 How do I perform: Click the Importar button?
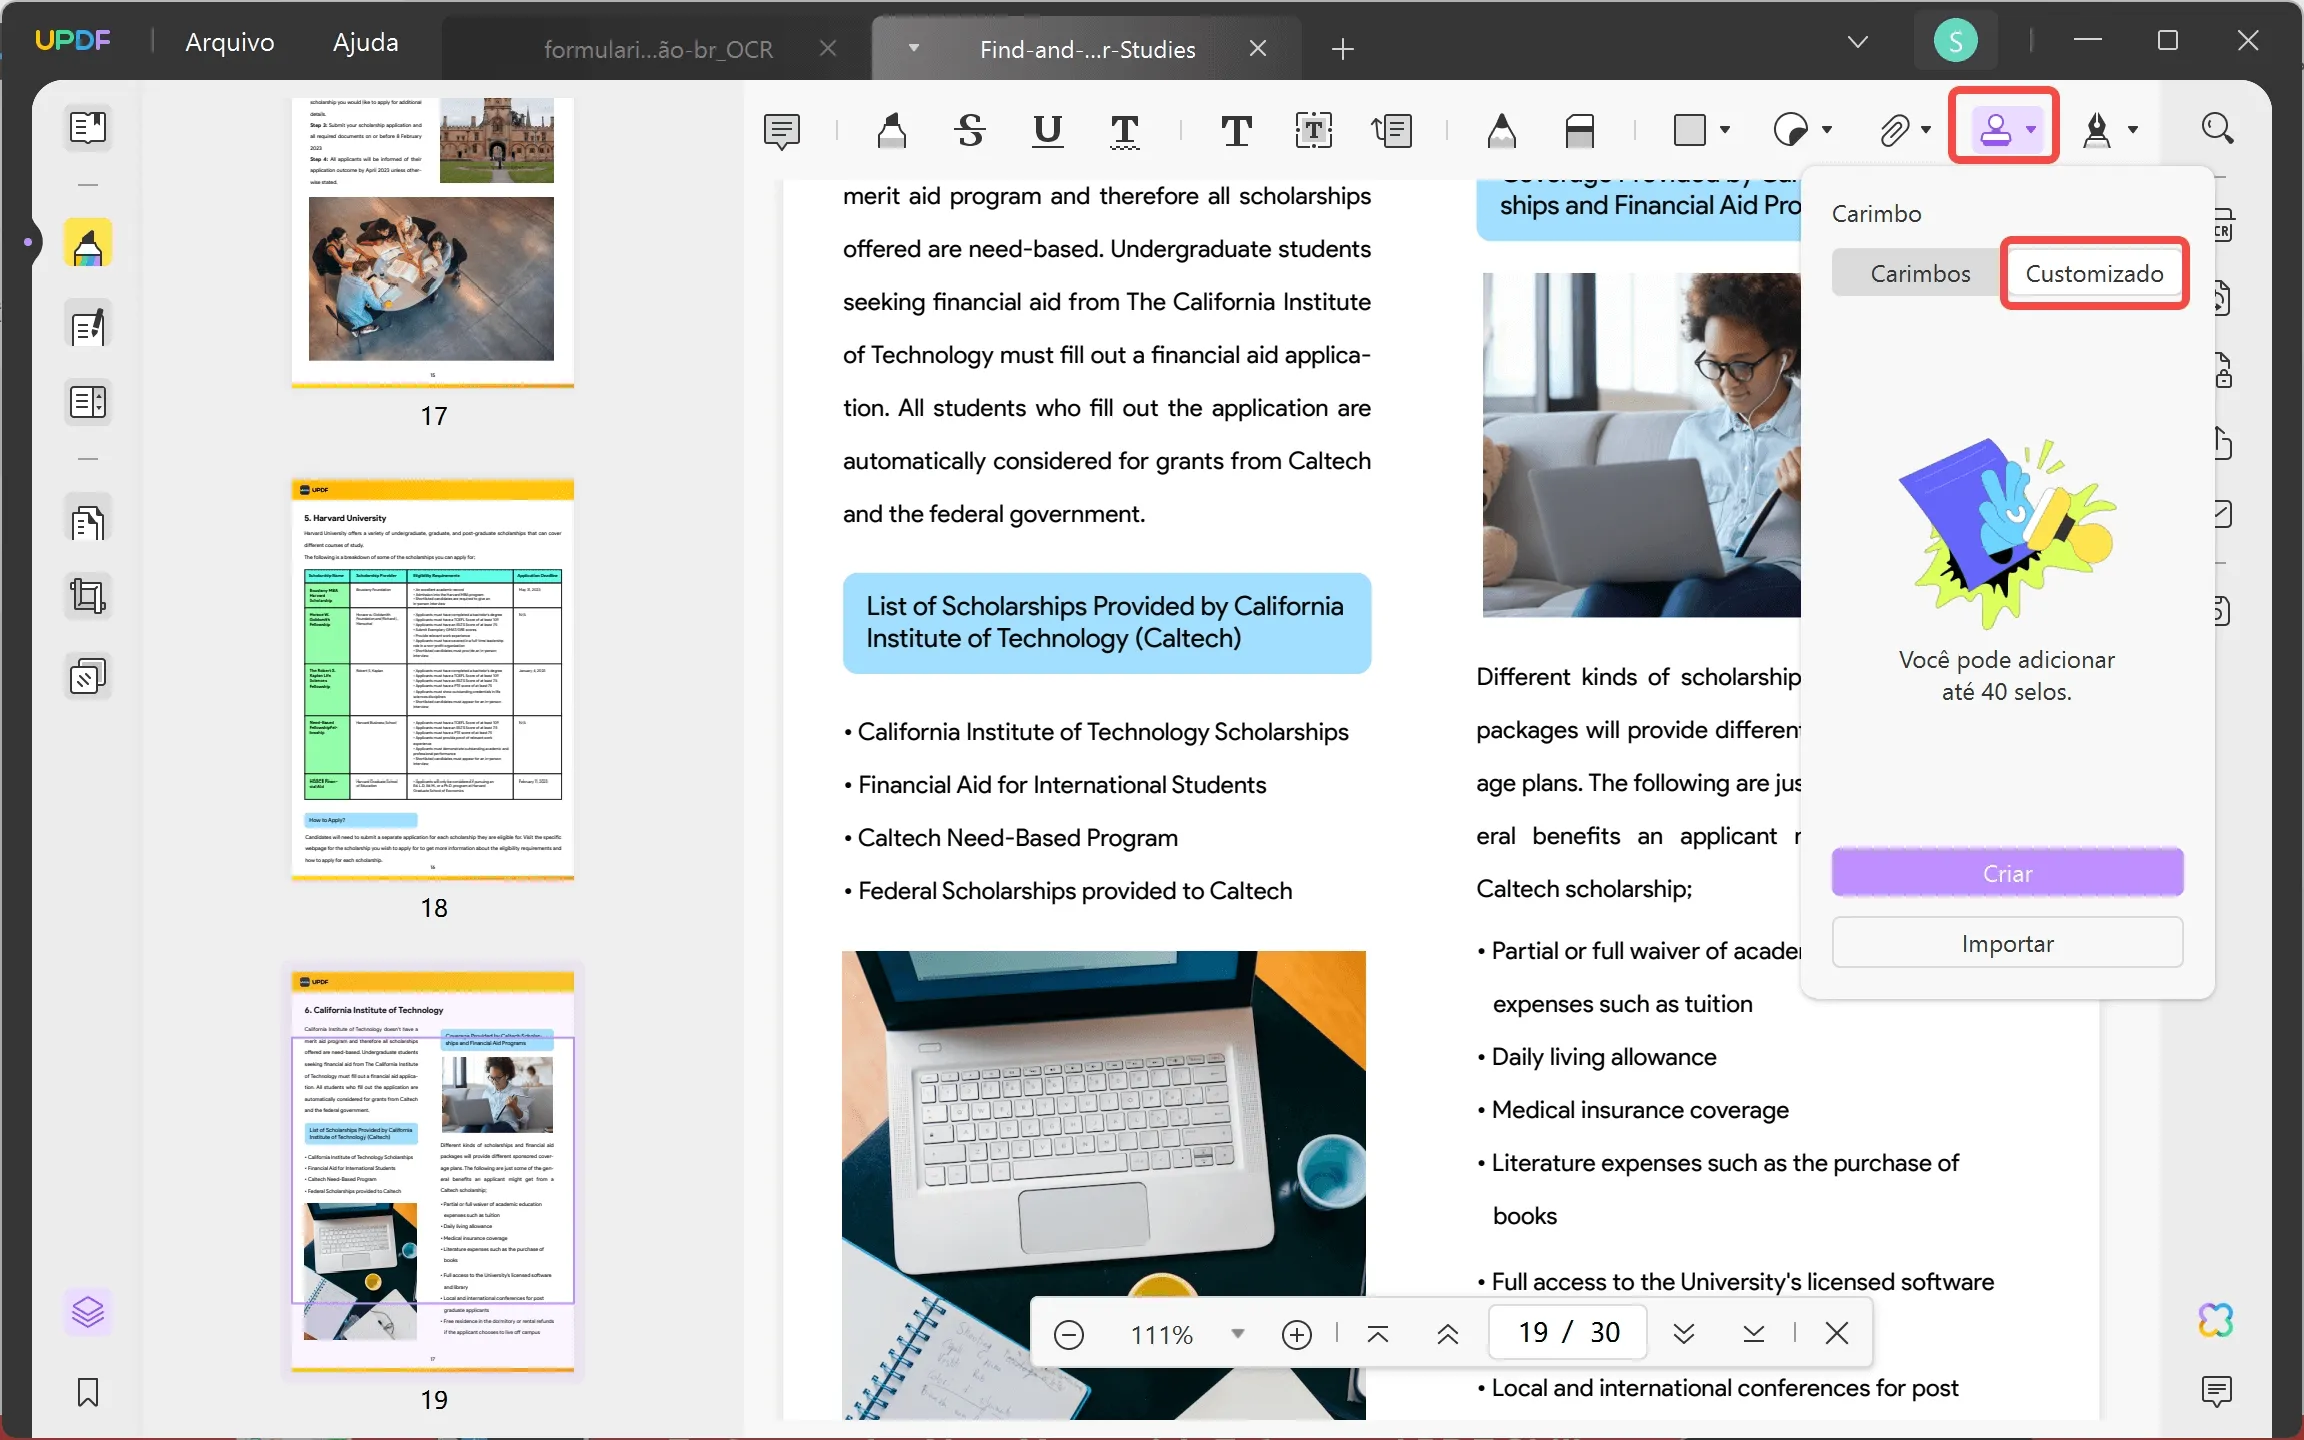[x=2007, y=942]
